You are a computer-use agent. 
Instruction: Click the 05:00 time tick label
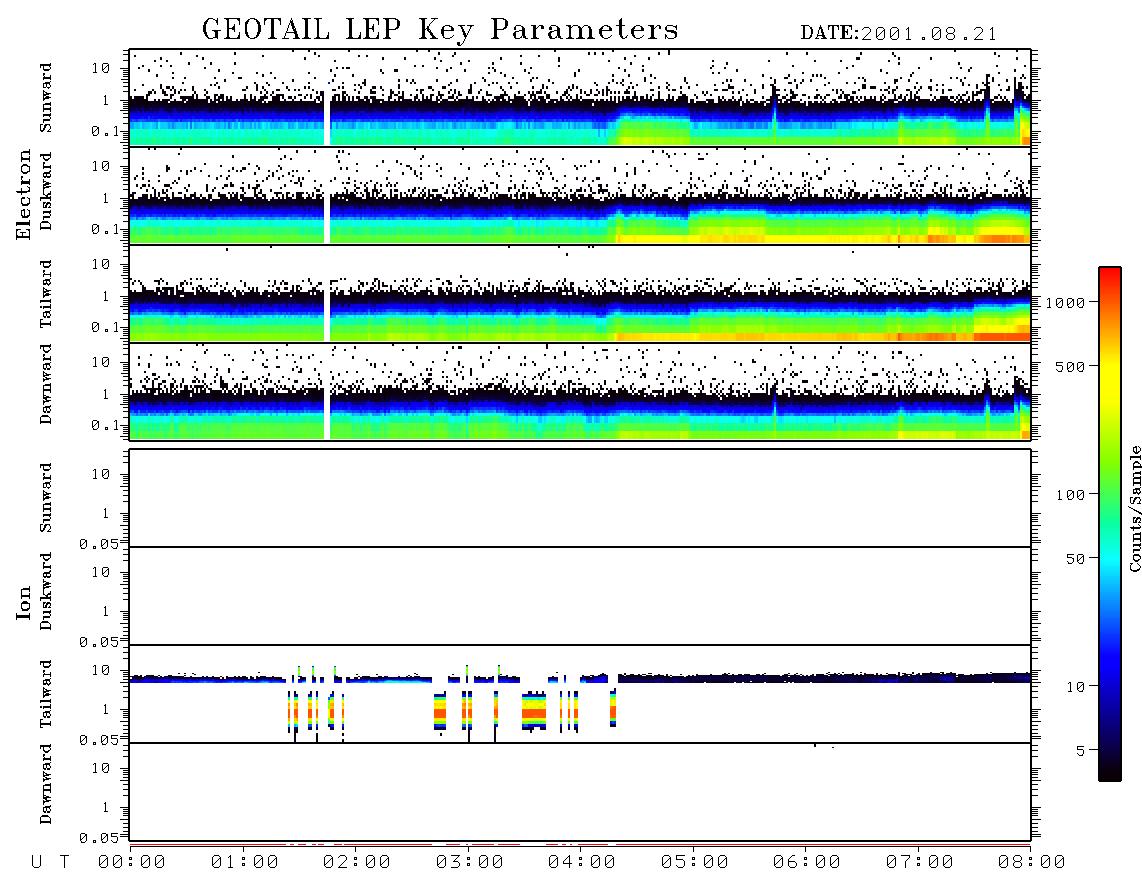(x=694, y=863)
